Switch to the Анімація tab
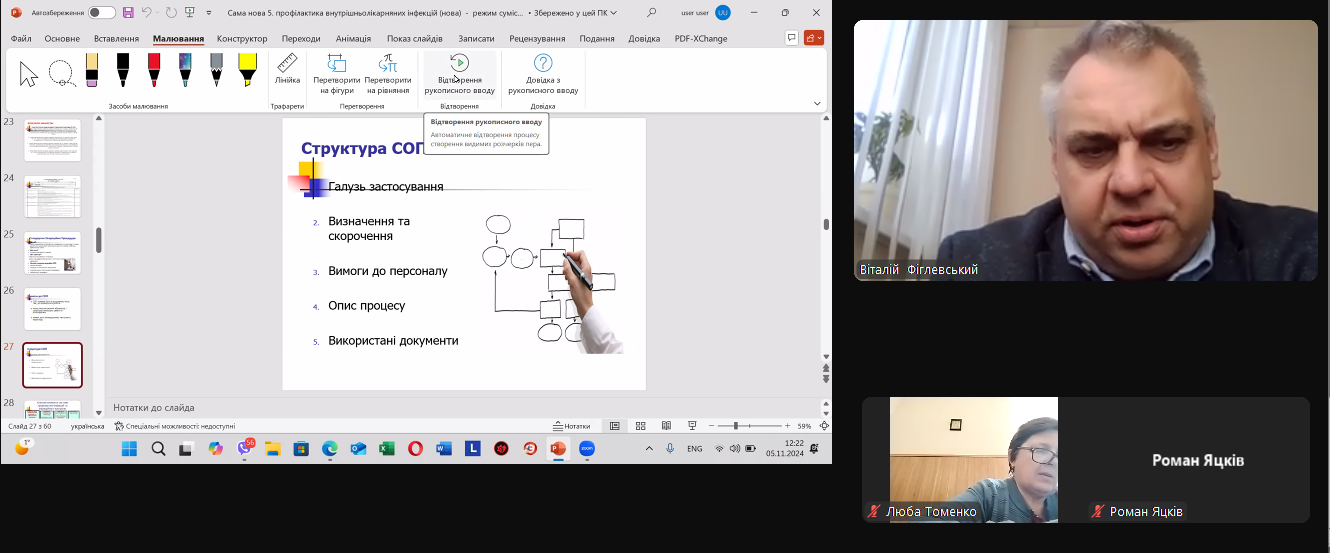This screenshot has width=1330, height=553. [353, 38]
